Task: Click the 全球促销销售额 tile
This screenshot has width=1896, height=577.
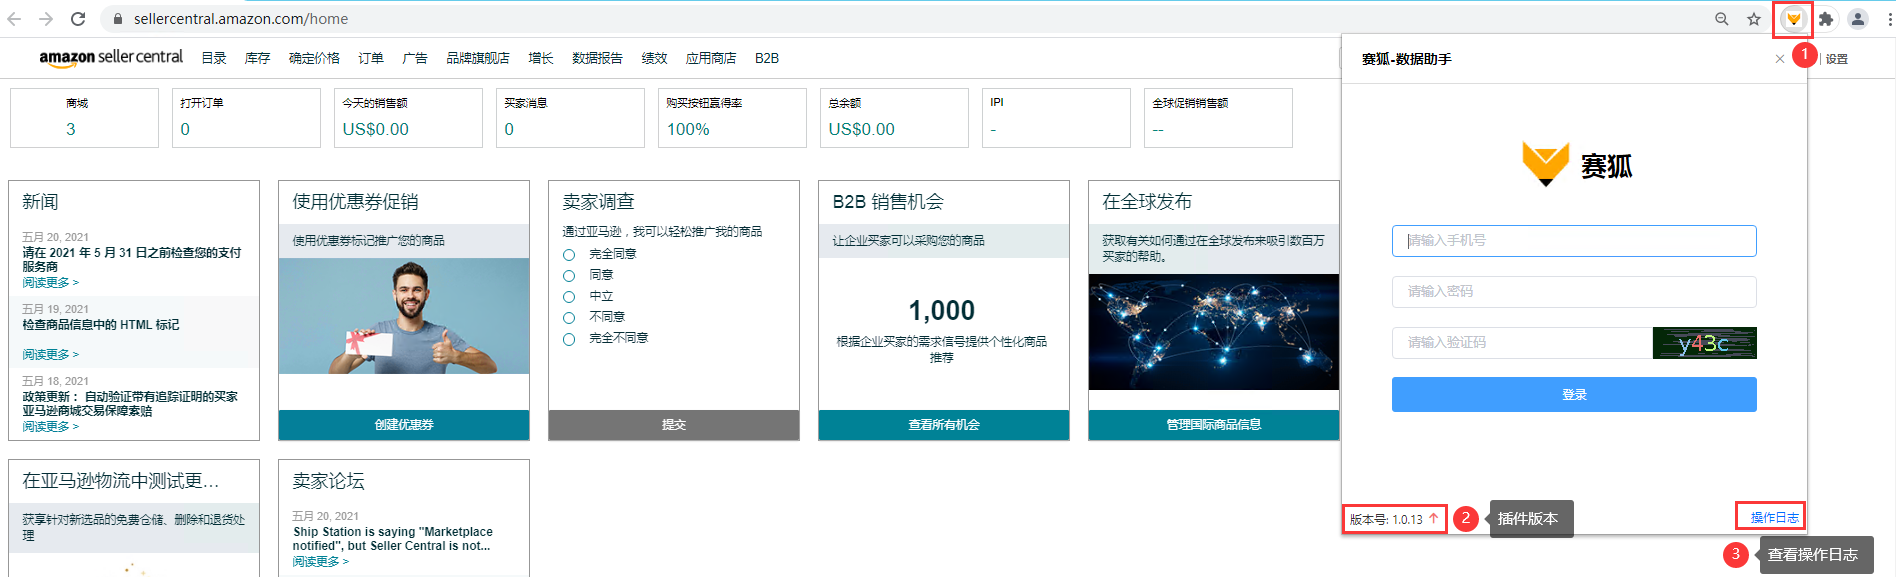Action: tap(1218, 118)
